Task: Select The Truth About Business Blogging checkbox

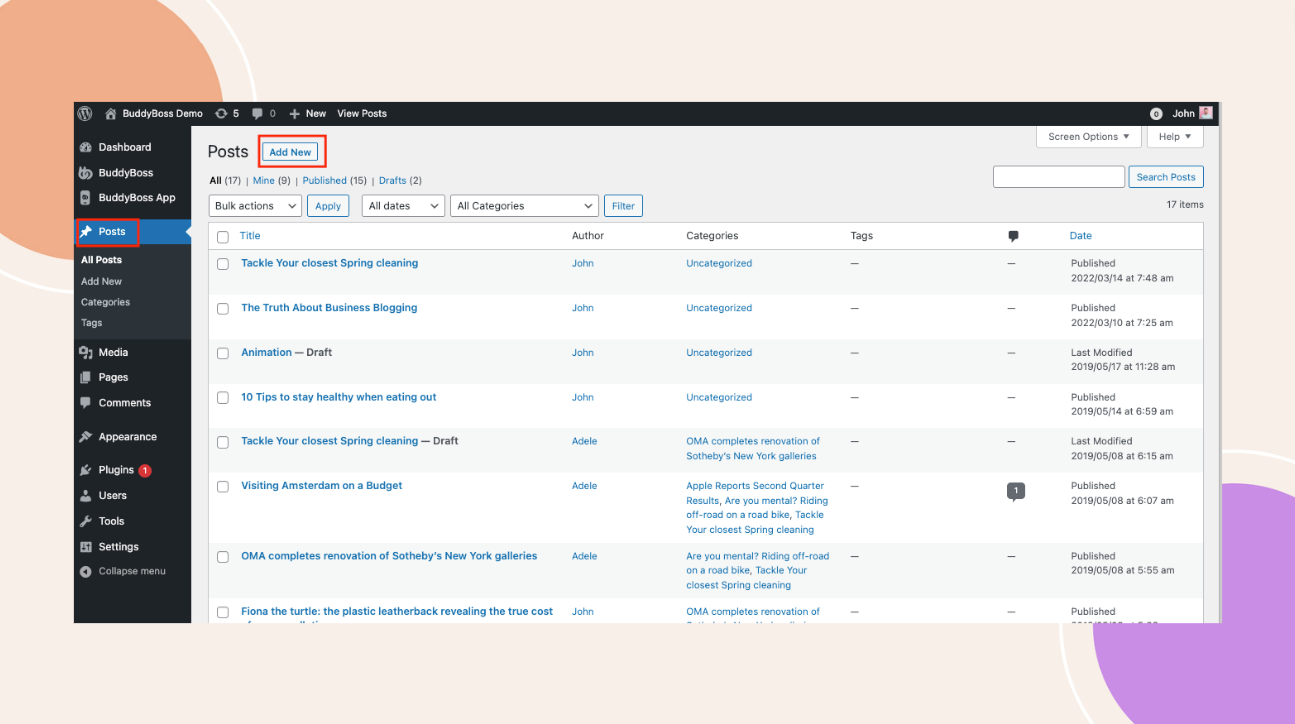Action: [x=223, y=309]
